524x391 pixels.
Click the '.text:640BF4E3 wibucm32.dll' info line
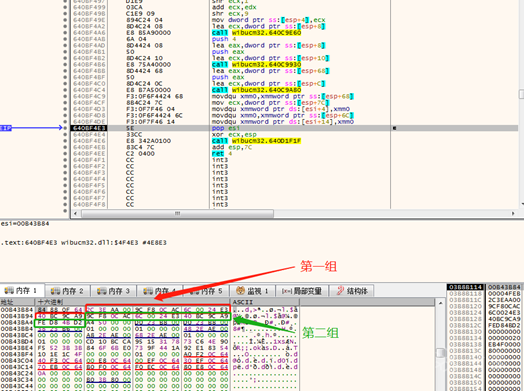pyautogui.click(x=84, y=243)
